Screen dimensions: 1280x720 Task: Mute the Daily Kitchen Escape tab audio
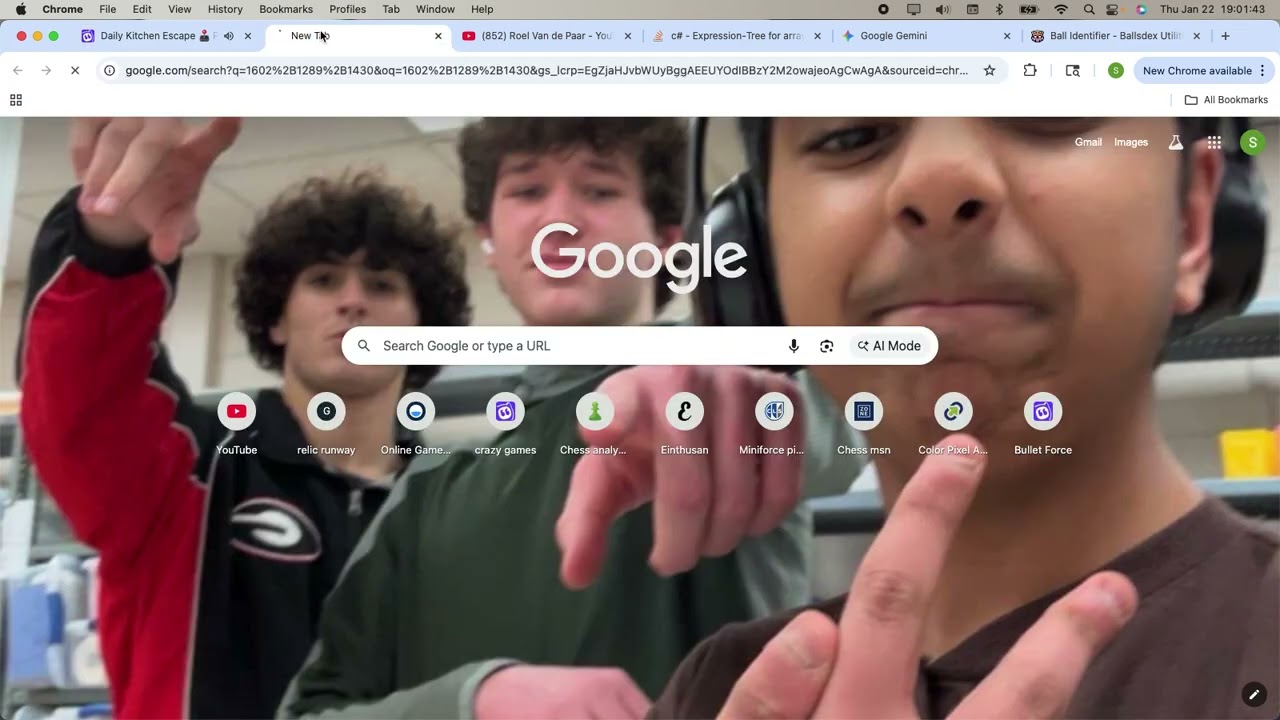coord(229,36)
